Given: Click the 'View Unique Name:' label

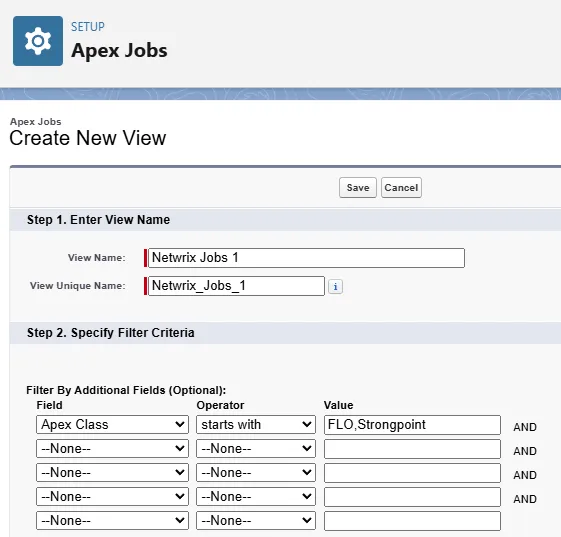Looking at the screenshot, I should (78, 286).
